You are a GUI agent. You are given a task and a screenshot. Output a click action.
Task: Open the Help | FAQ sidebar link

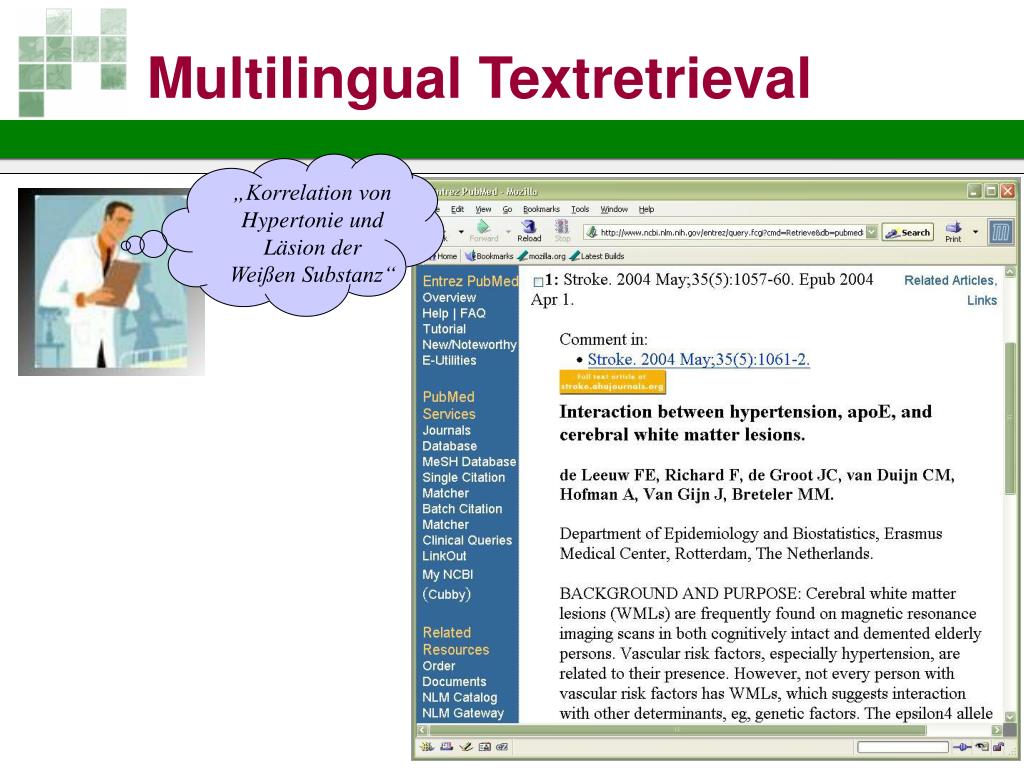click(454, 313)
